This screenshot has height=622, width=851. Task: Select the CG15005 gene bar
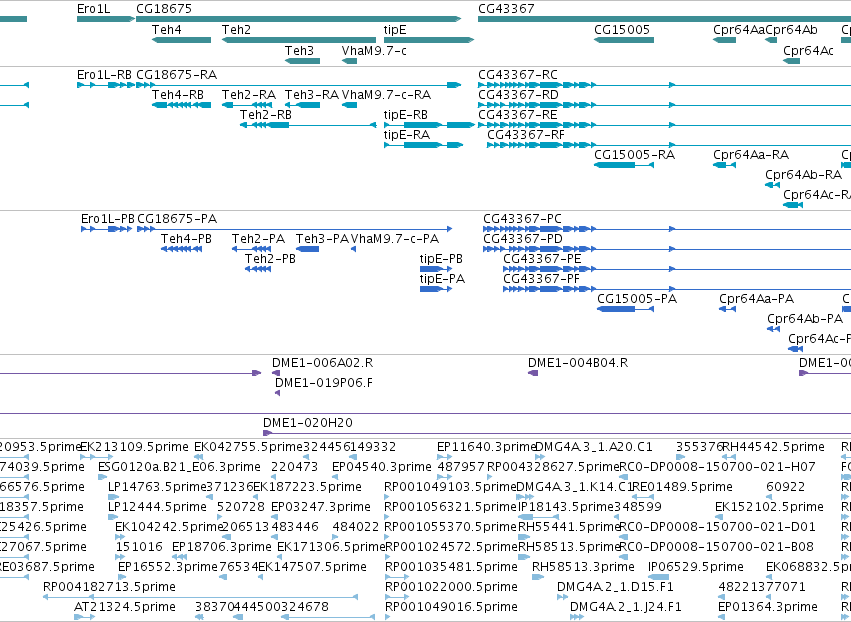coord(624,40)
